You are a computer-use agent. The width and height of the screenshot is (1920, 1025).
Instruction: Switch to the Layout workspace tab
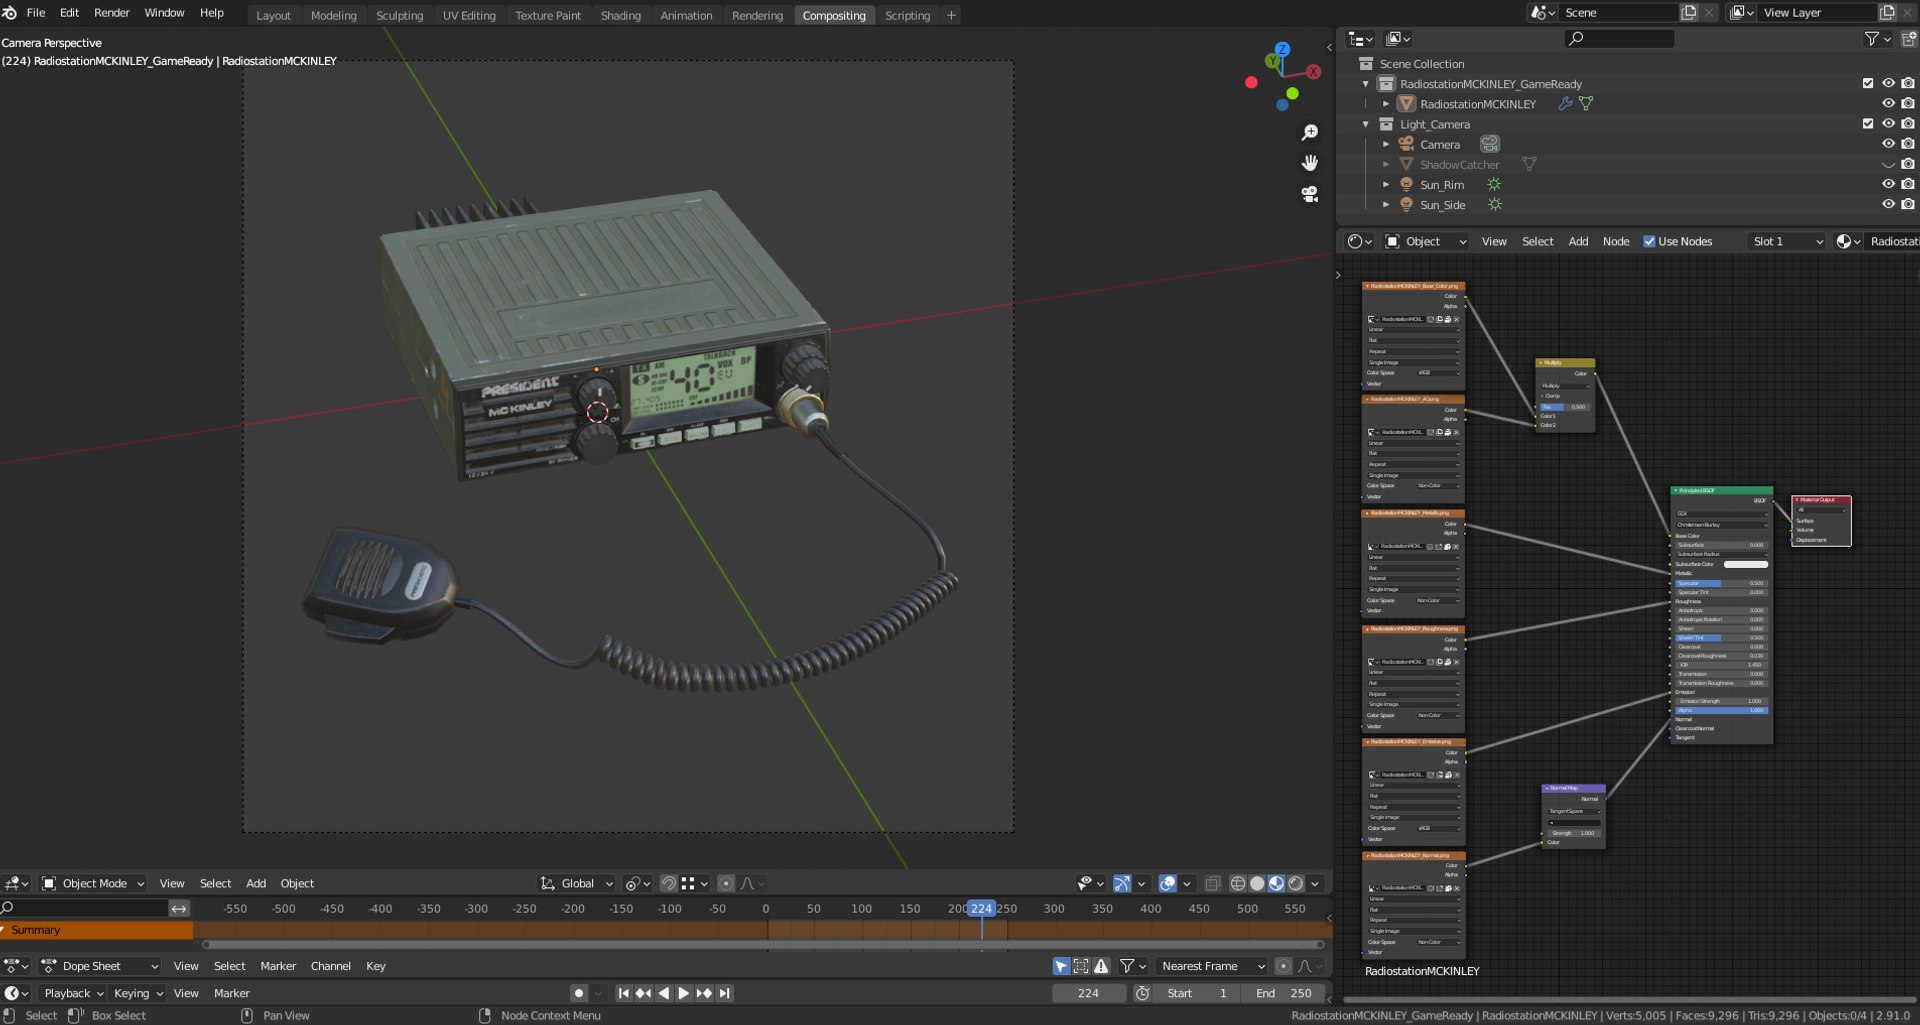[x=273, y=15]
